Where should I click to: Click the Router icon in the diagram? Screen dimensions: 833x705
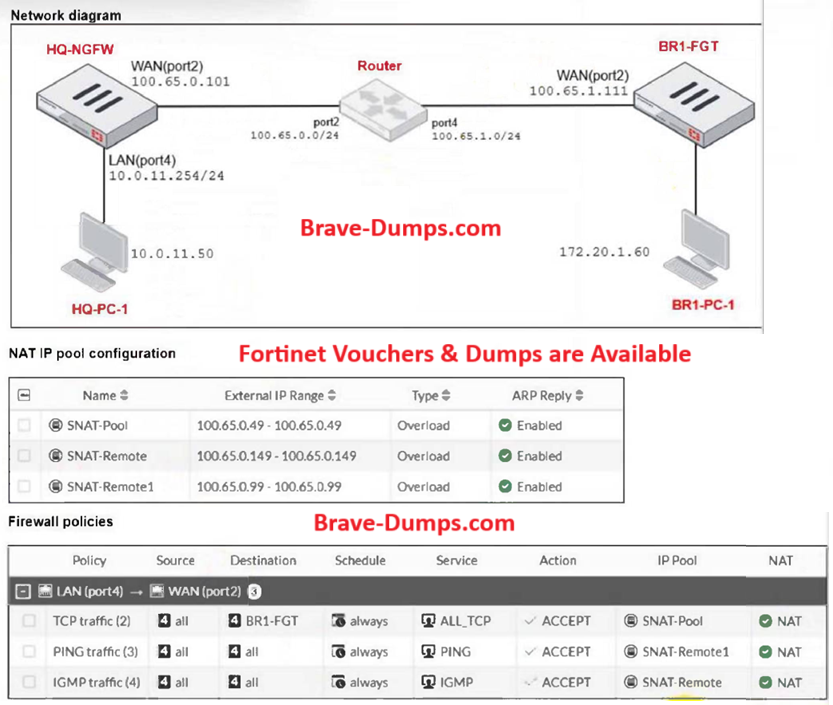(379, 106)
